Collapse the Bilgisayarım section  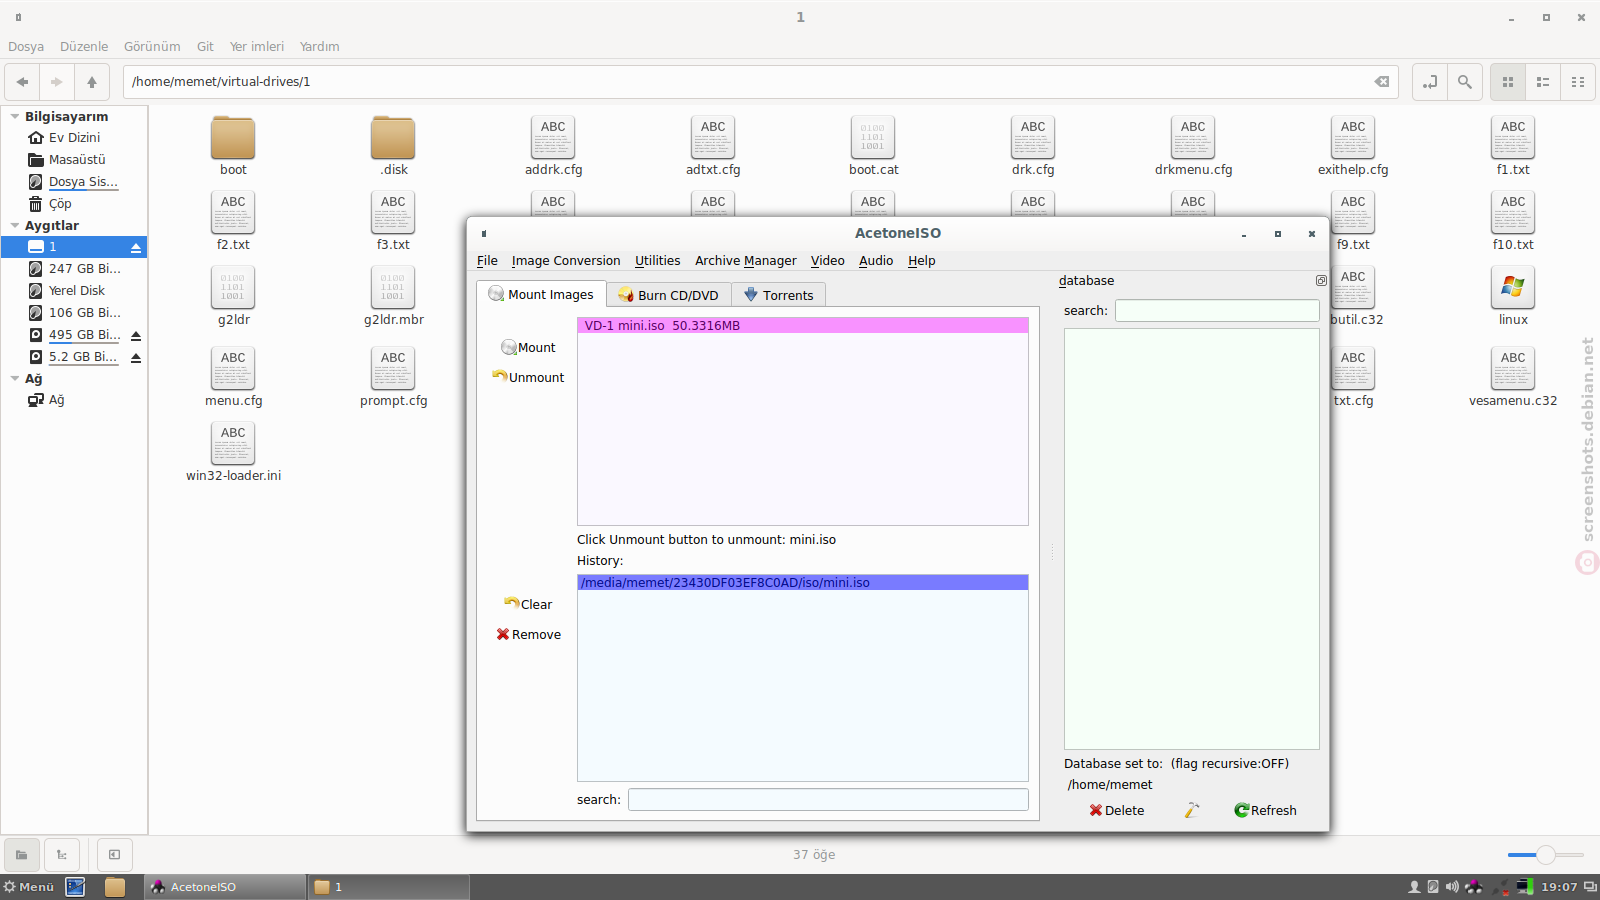(x=15, y=117)
